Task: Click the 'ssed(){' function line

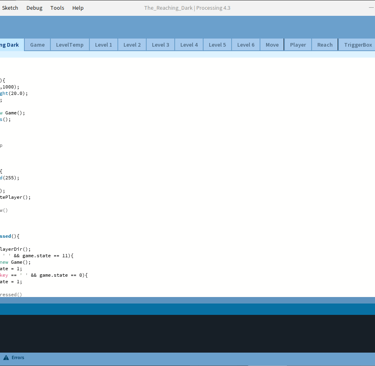Action: [x=10, y=236]
